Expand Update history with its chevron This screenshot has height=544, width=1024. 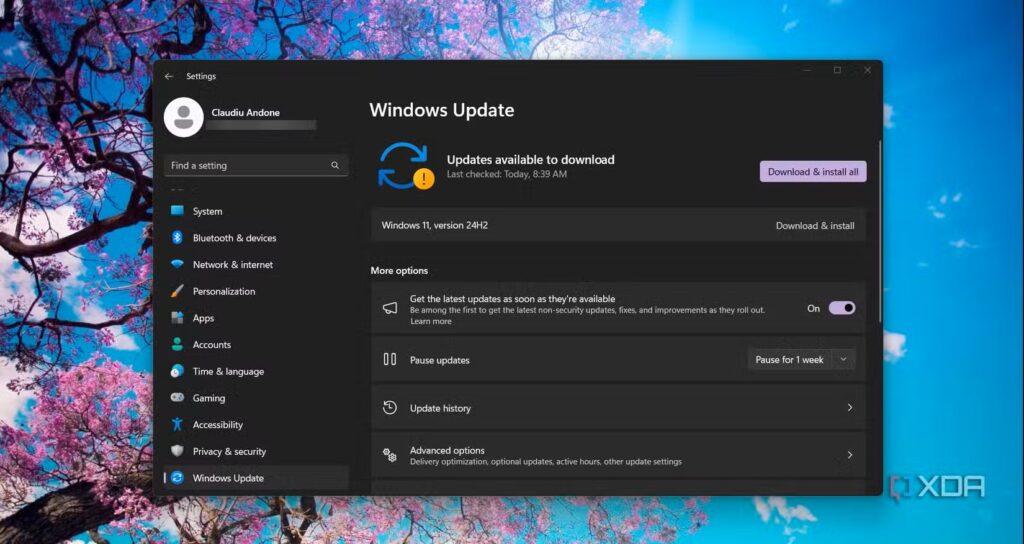click(849, 408)
